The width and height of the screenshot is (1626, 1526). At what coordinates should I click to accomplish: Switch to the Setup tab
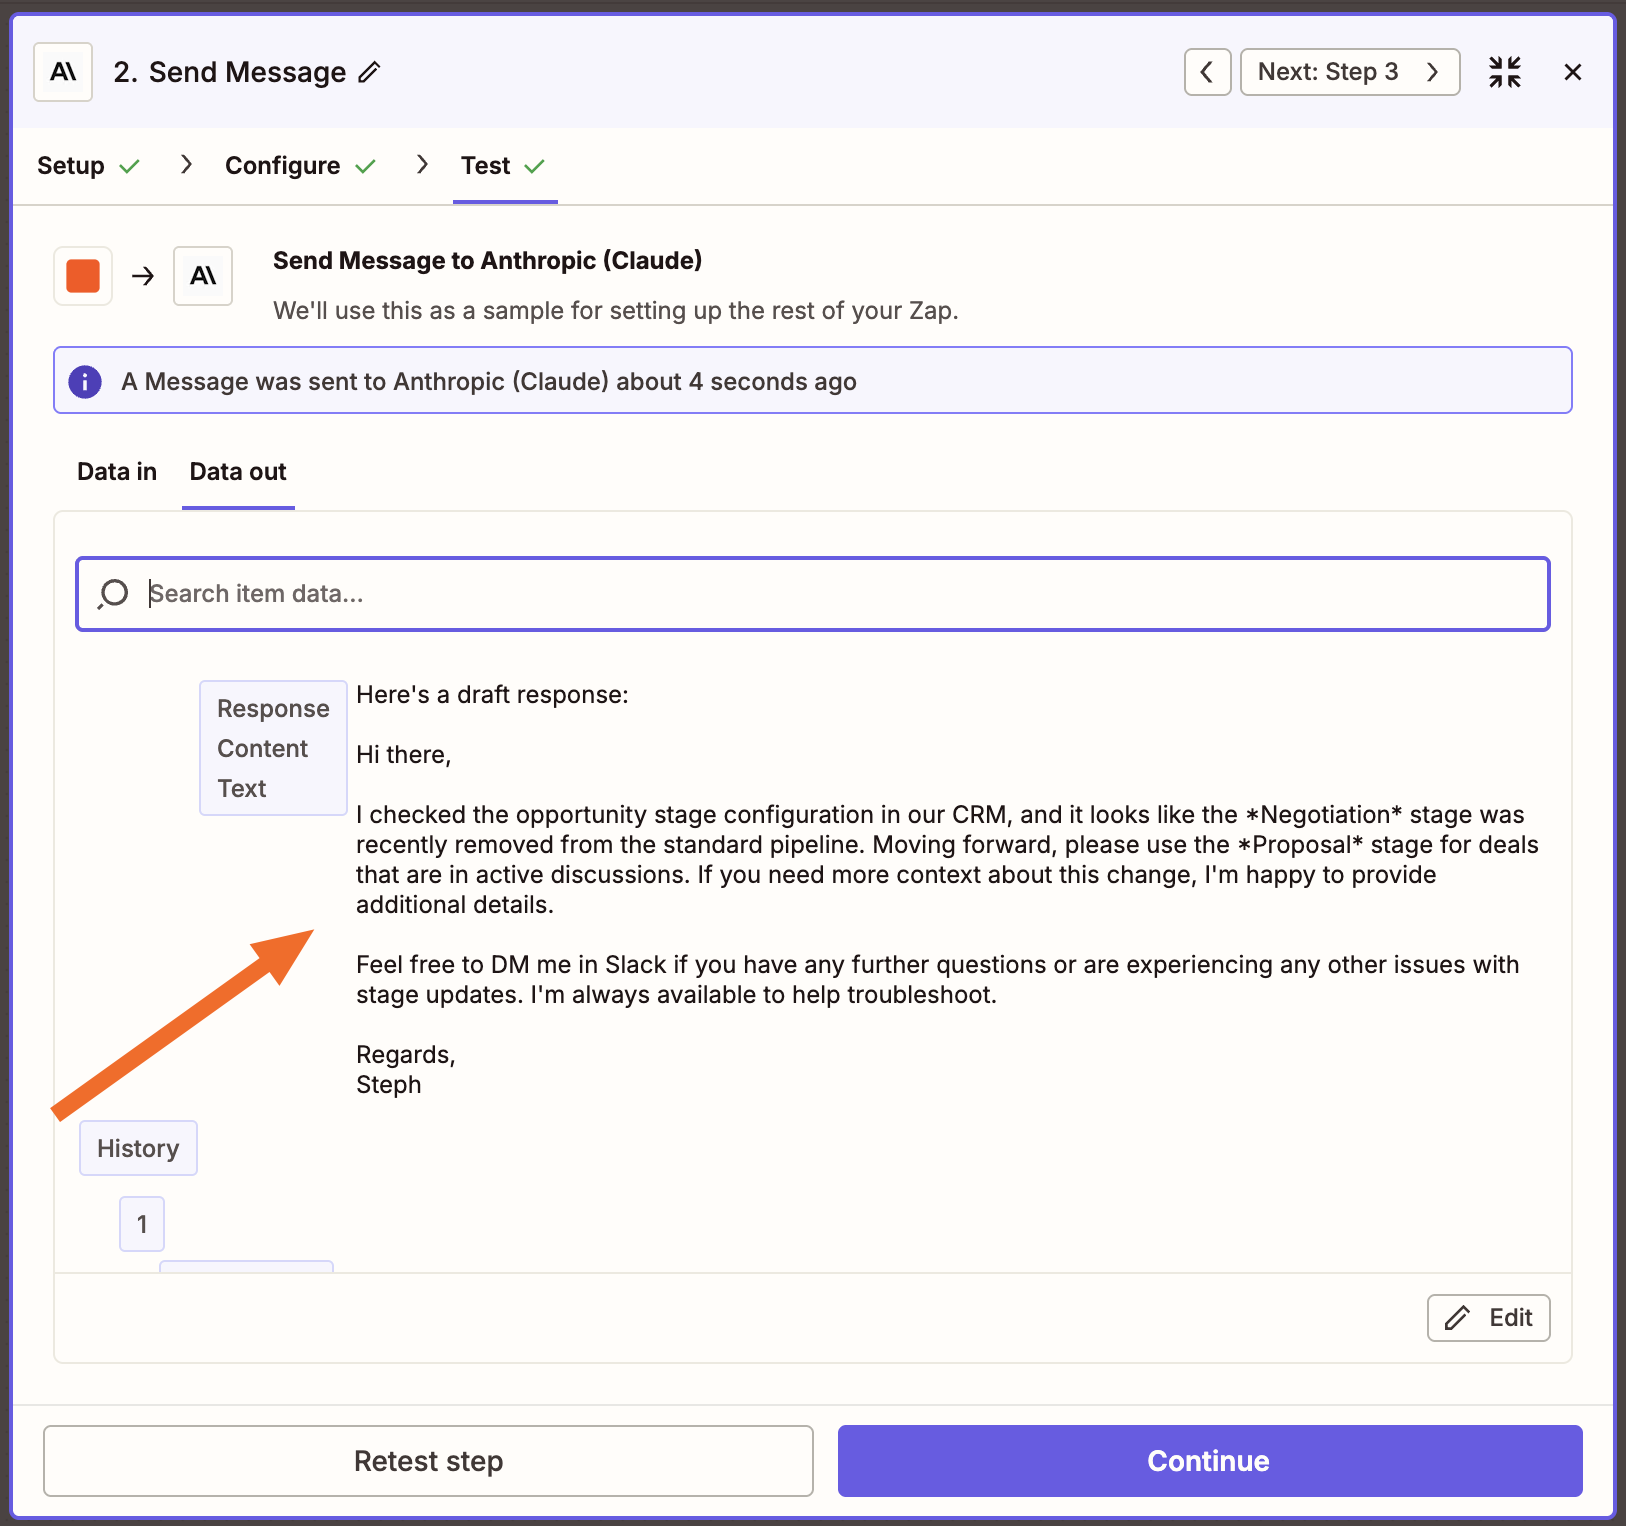88,166
